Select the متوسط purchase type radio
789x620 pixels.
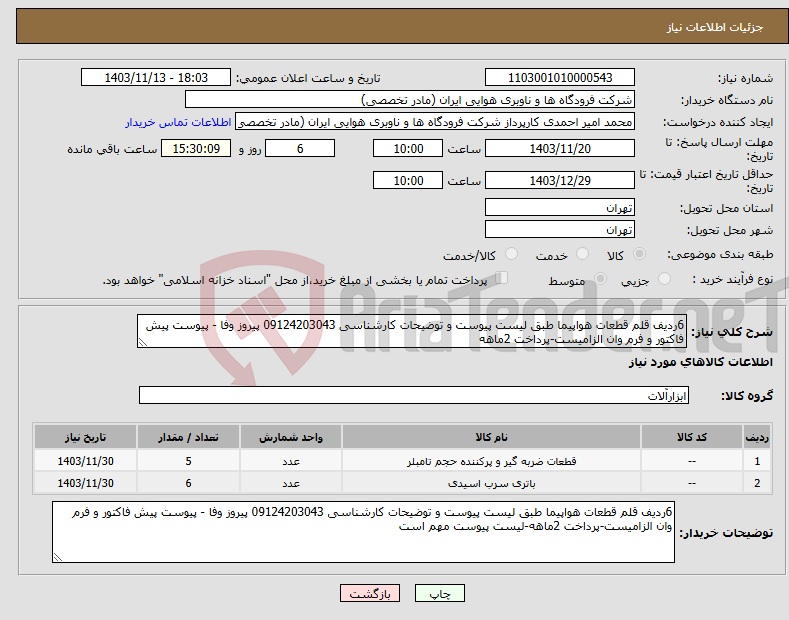point(600,279)
